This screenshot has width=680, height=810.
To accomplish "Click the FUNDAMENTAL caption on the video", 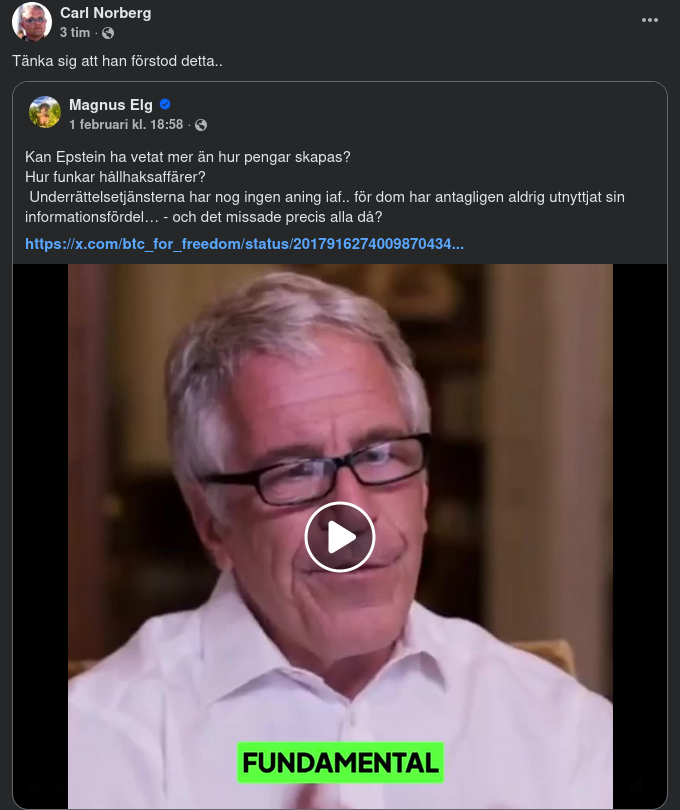I will point(340,763).
